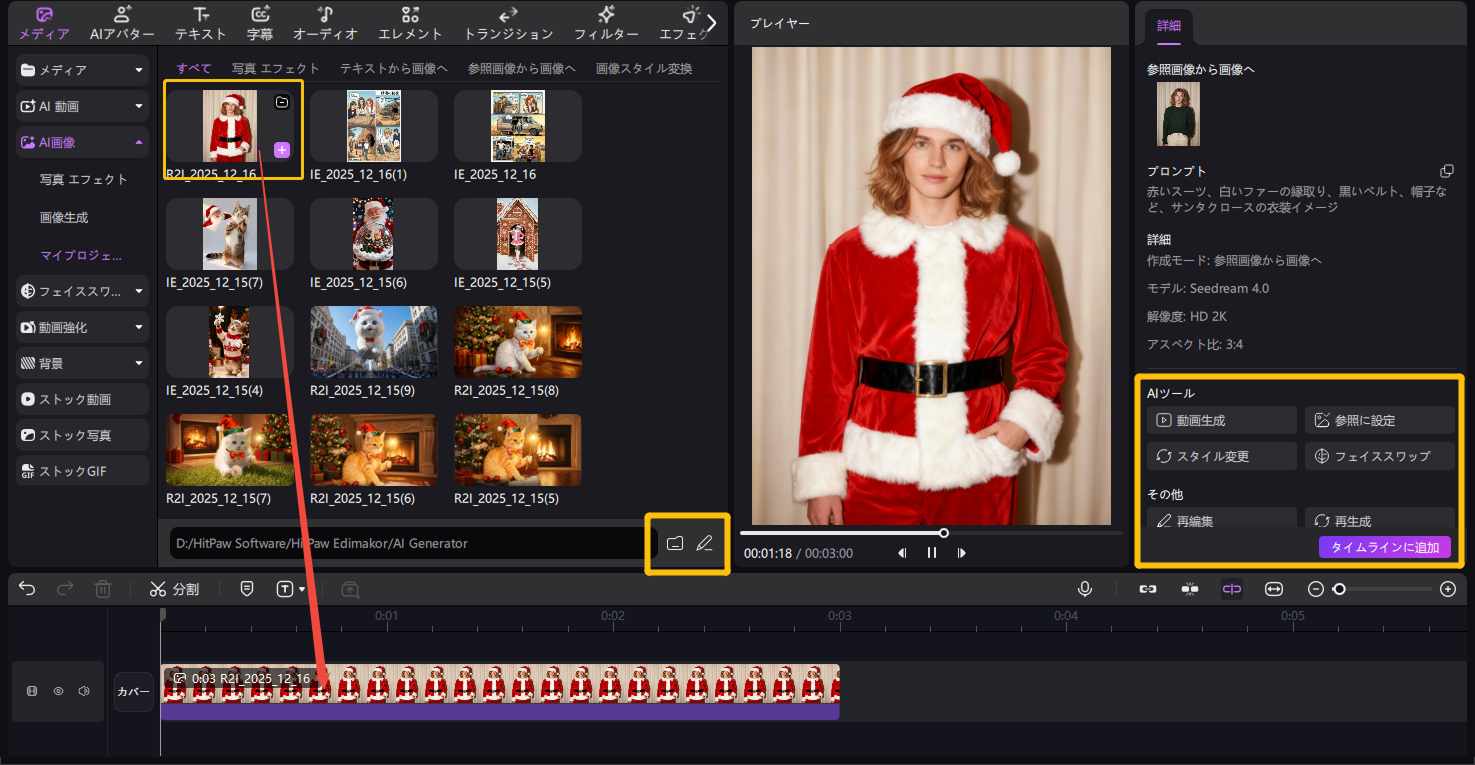Click the microphone voice-over record icon

click(1085, 589)
